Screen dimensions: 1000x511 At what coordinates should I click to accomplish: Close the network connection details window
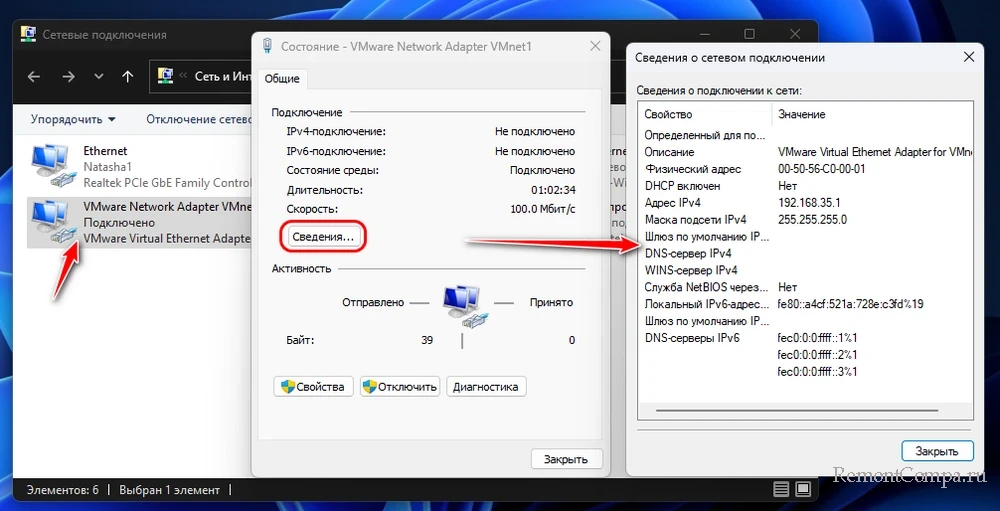pyautogui.click(x=969, y=57)
